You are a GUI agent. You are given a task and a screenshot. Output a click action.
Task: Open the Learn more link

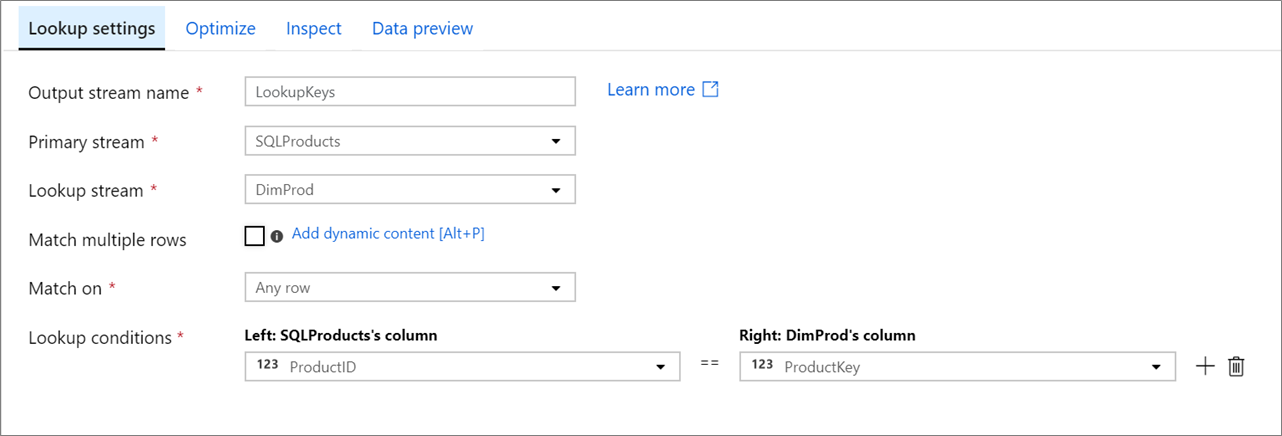[663, 90]
